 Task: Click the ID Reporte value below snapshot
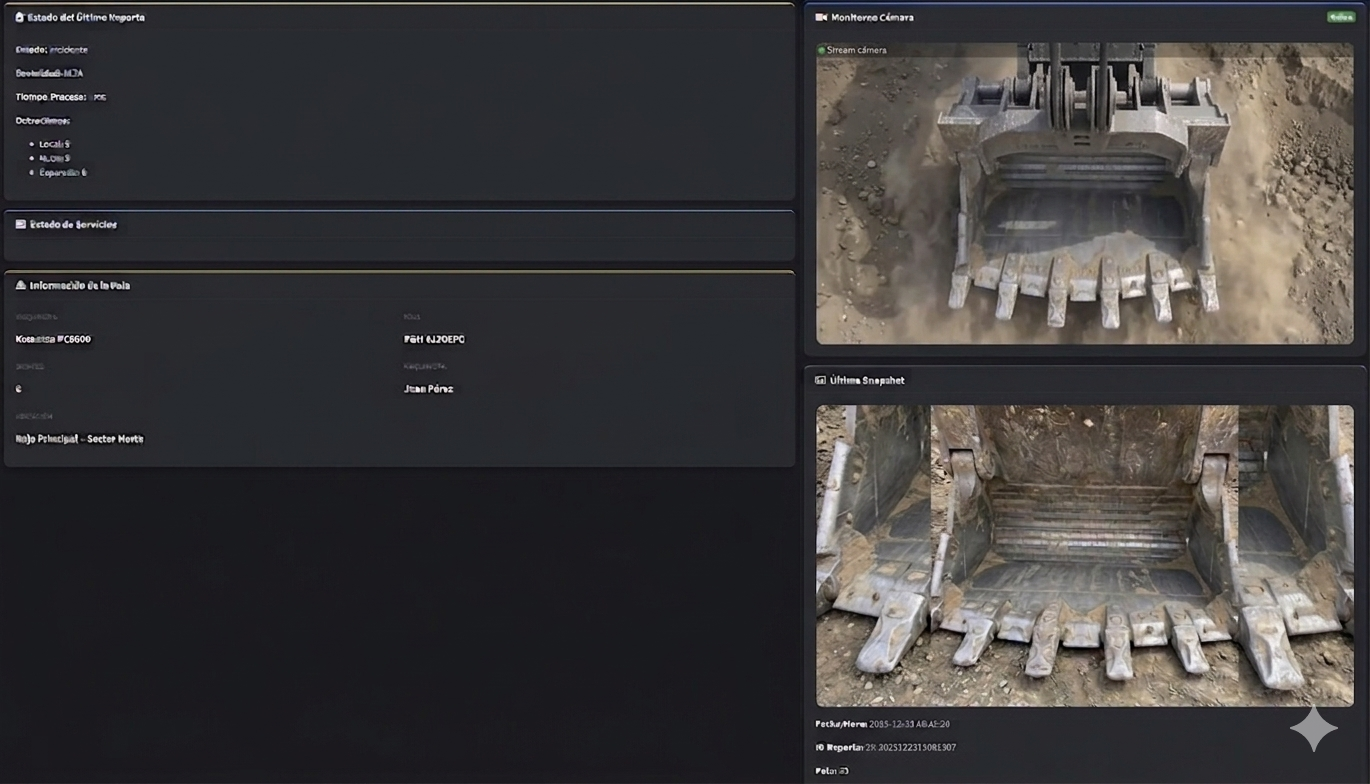912,747
